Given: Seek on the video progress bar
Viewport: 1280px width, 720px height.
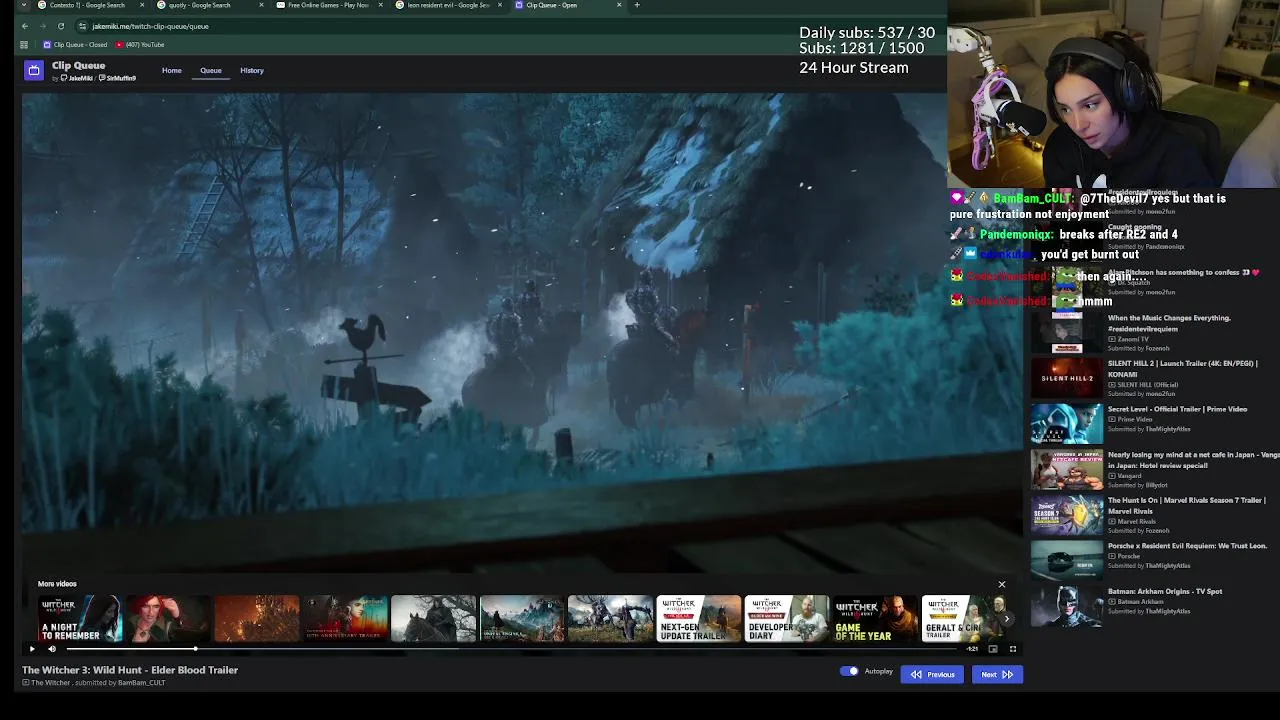Looking at the screenshot, I should [x=510, y=649].
